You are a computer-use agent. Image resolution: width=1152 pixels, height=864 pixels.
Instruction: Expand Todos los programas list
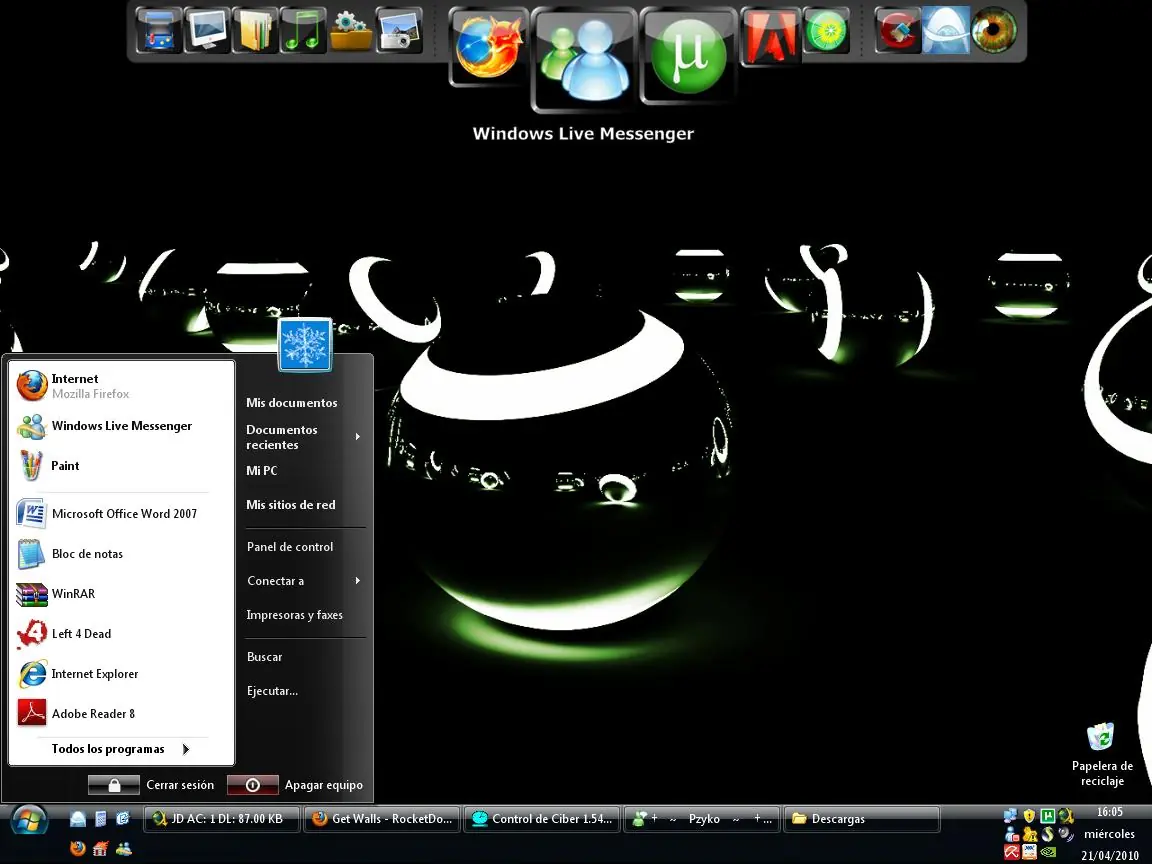(x=120, y=749)
